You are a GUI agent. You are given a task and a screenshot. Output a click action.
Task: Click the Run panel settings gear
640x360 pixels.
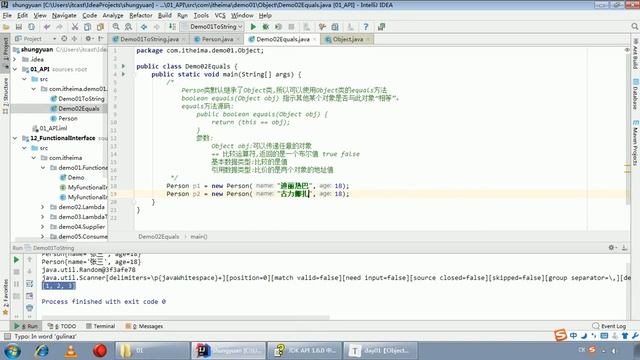611,247
